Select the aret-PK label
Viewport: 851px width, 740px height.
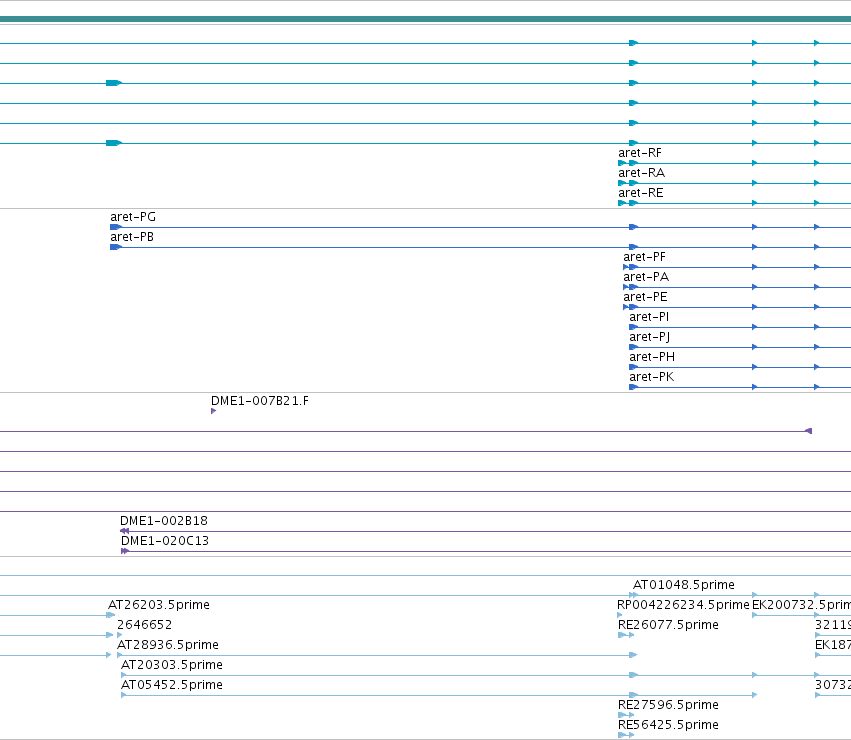[x=651, y=377]
